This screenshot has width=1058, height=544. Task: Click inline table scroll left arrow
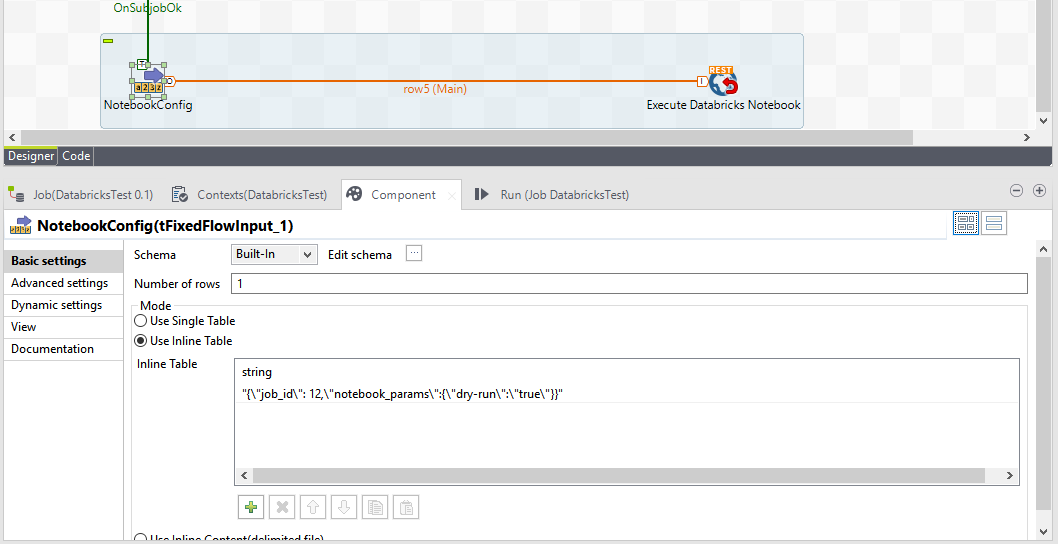click(244, 476)
